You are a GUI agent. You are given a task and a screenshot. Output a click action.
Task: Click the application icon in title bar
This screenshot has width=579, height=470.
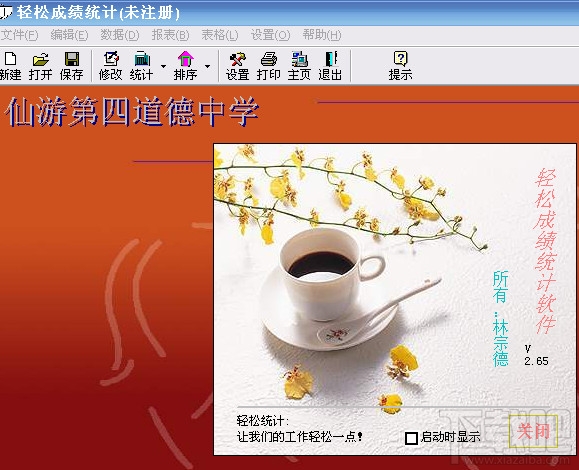6,12
